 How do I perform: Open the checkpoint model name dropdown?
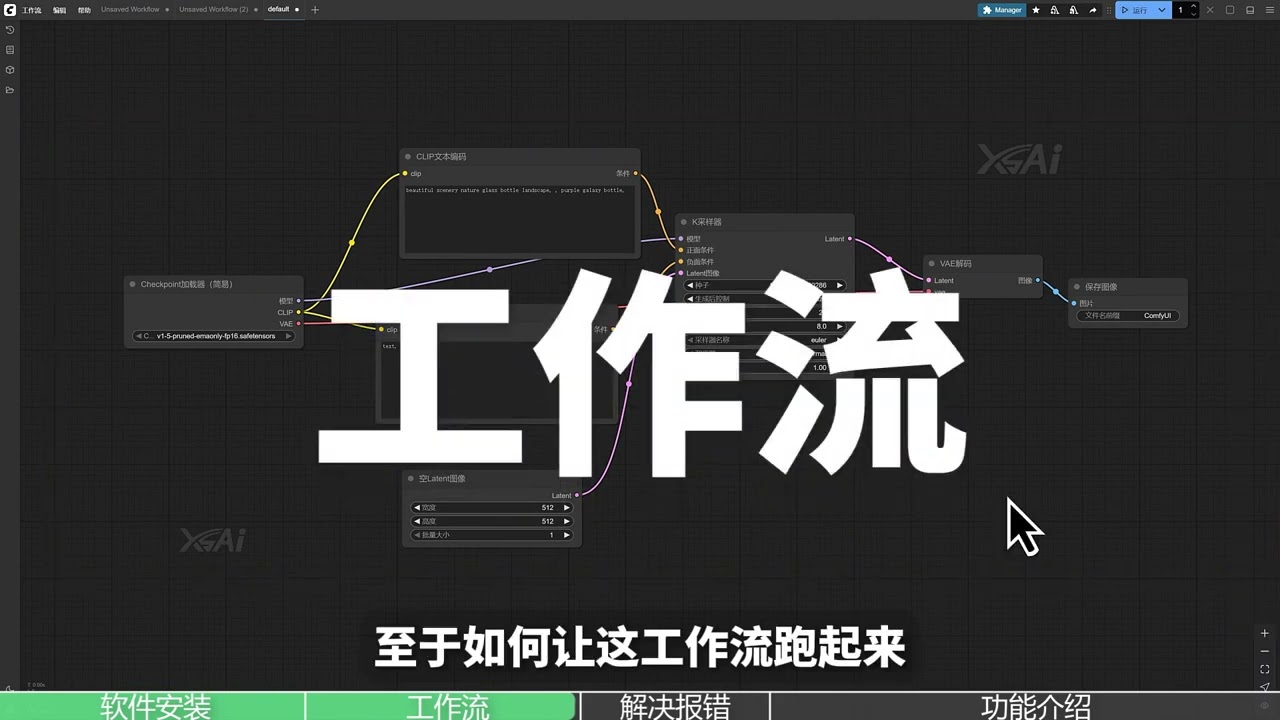click(214, 336)
